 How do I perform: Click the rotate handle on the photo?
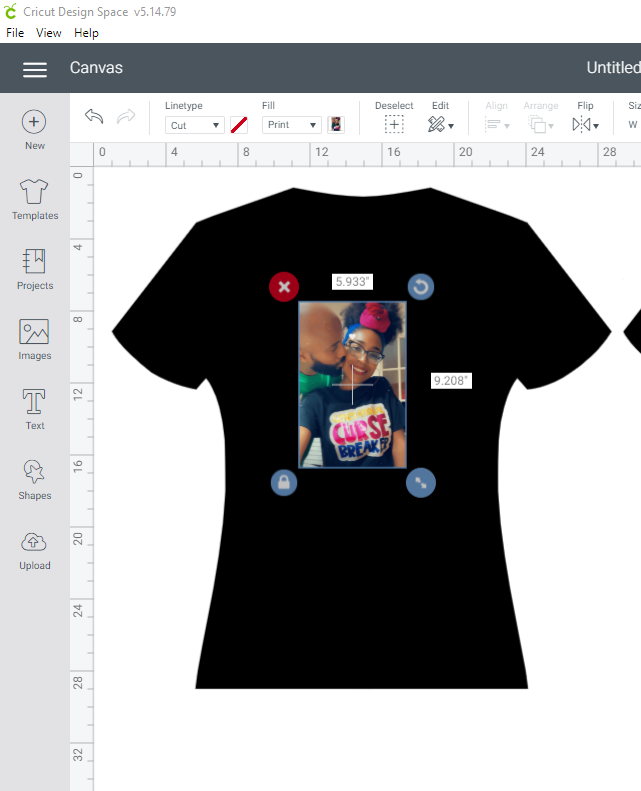pyautogui.click(x=421, y=288)
